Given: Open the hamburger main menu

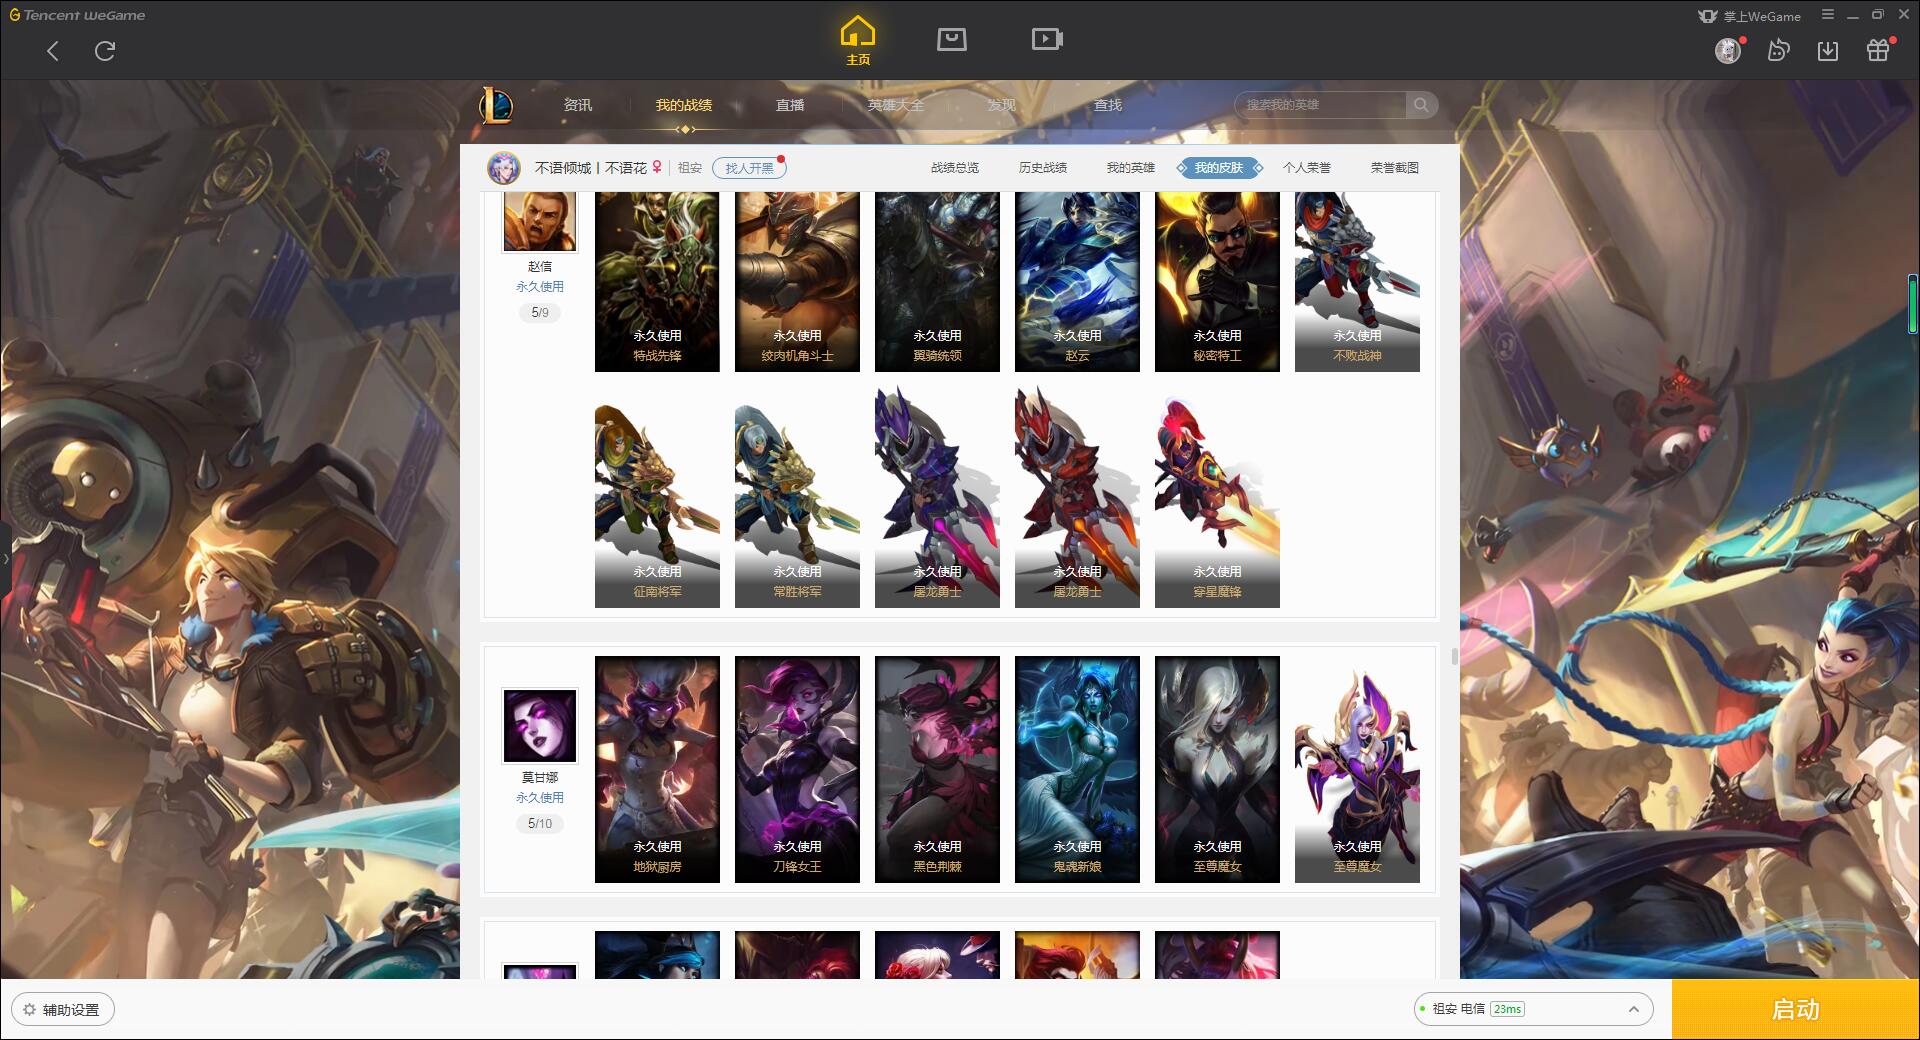Looking at the screenshot, I should click(1828, 15).
